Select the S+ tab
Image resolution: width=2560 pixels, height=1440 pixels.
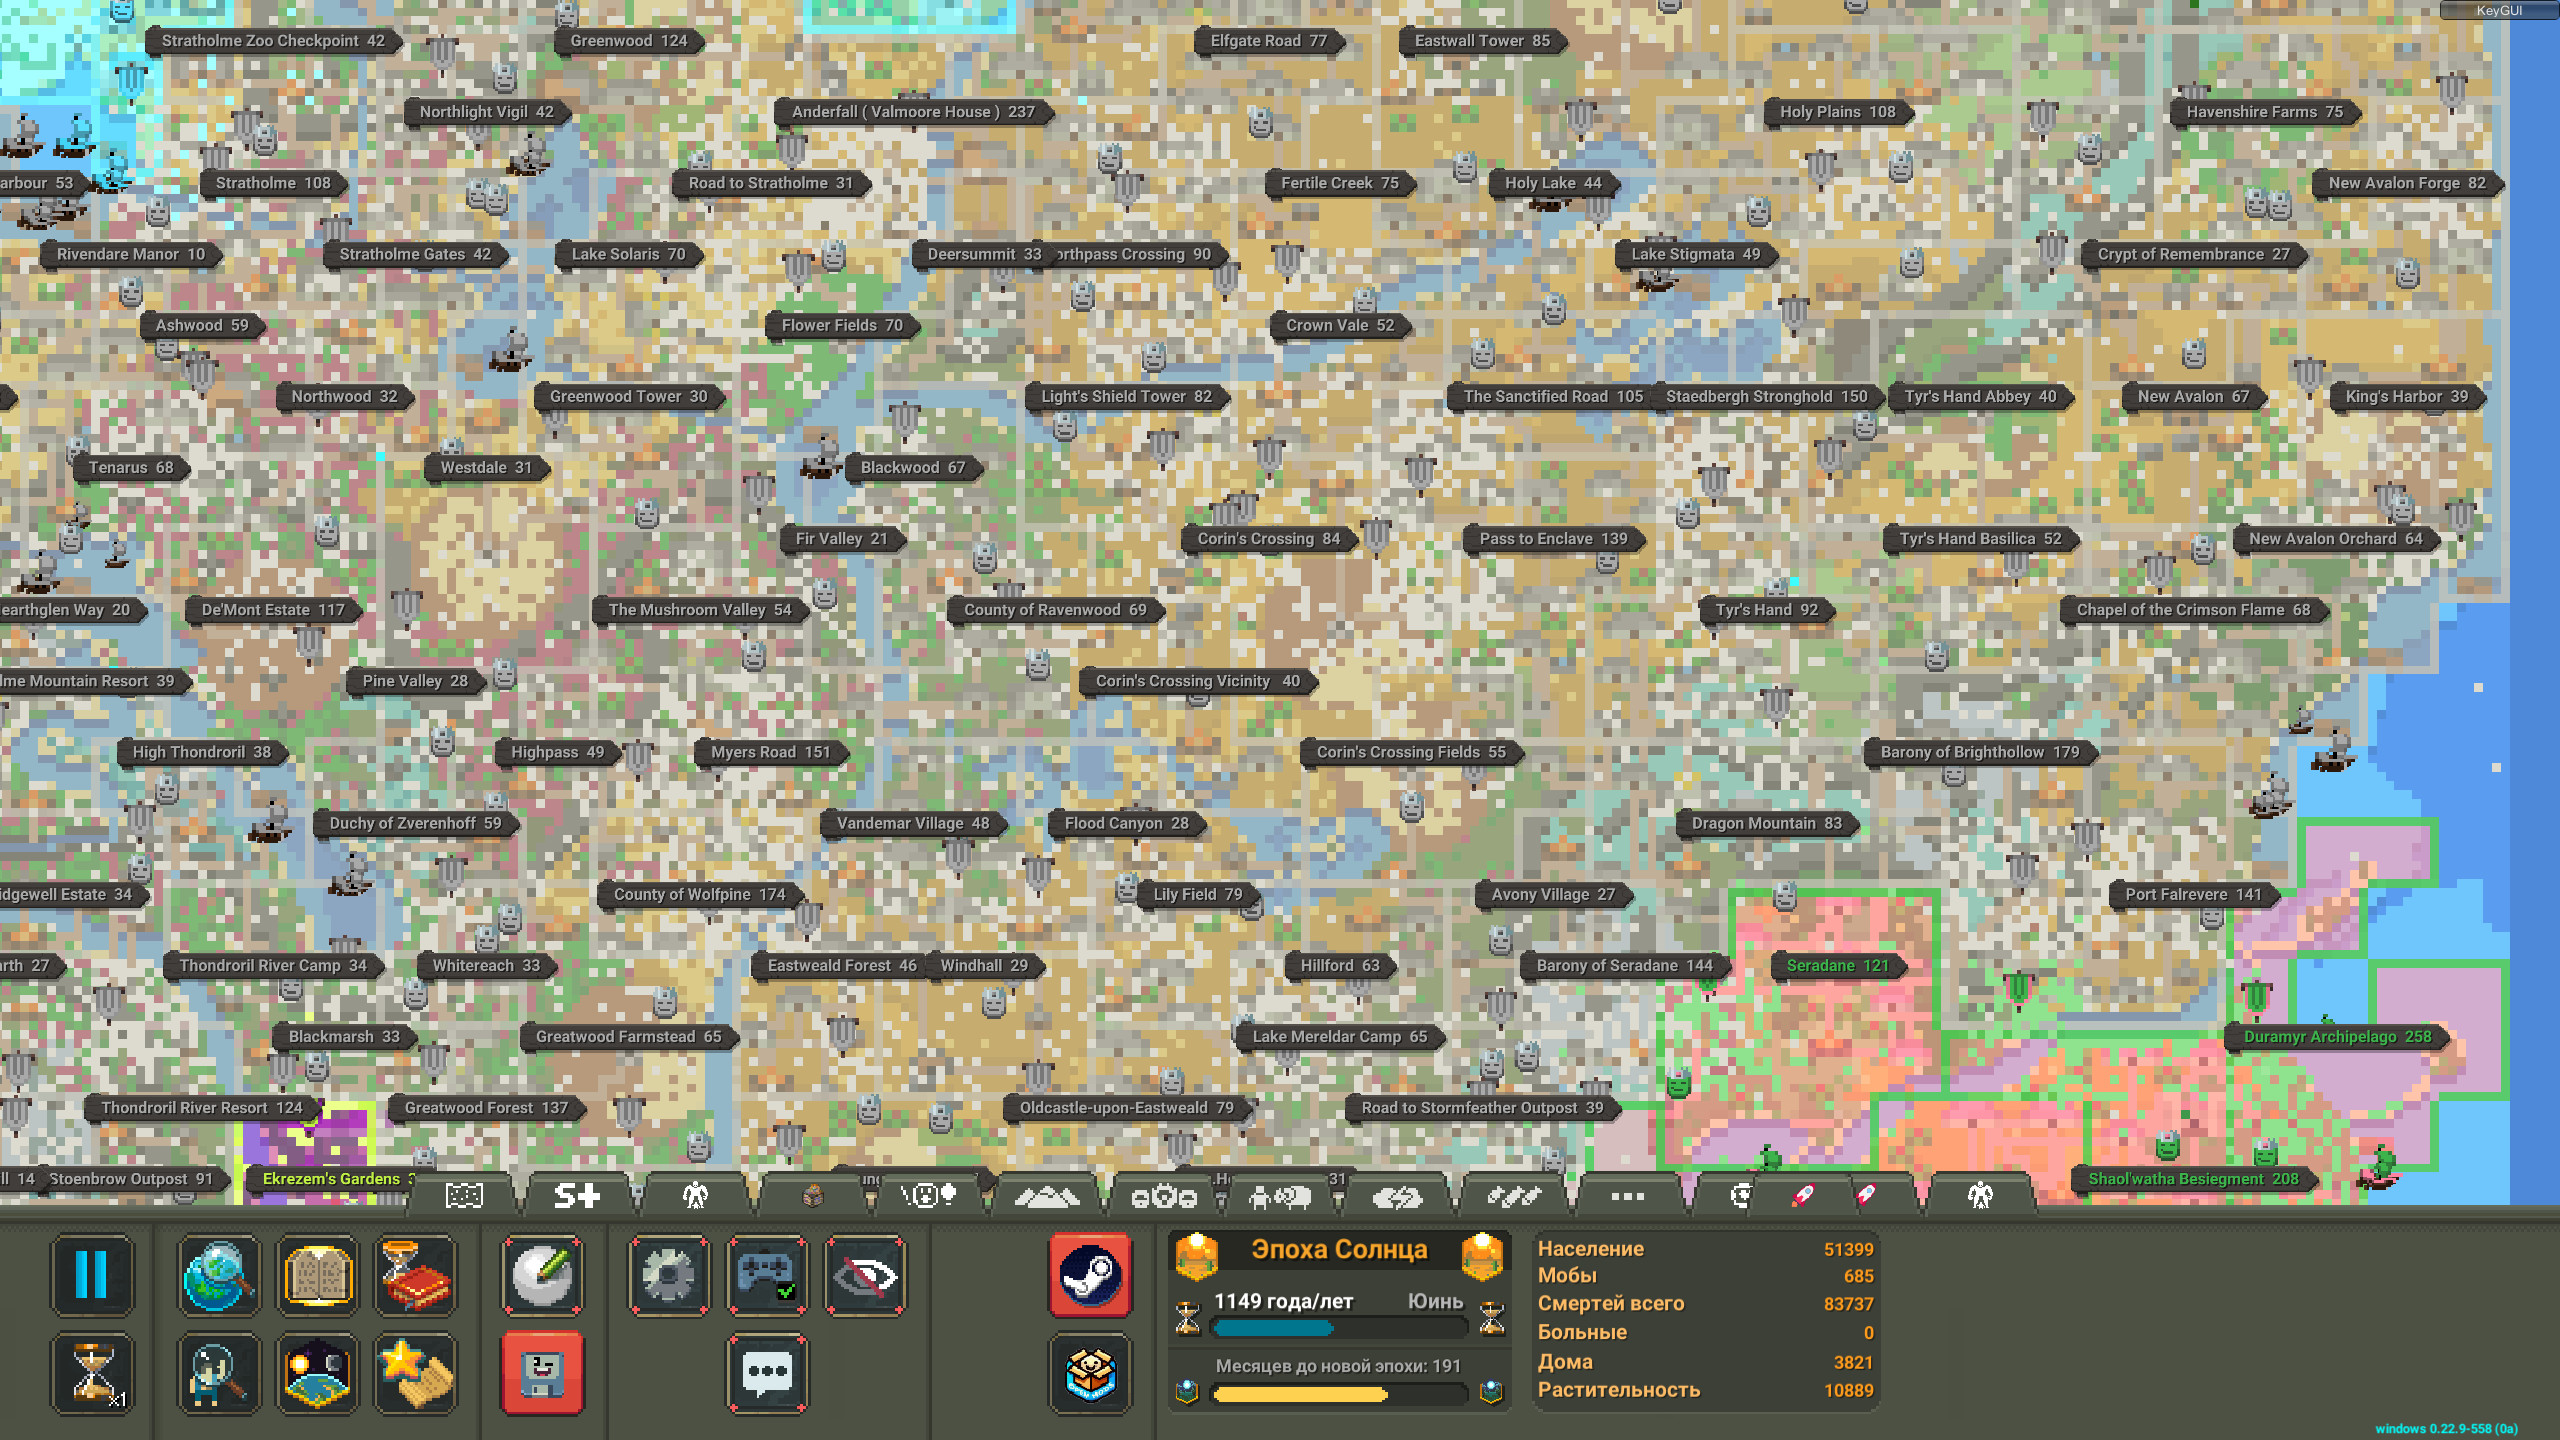pos(577,1195)
